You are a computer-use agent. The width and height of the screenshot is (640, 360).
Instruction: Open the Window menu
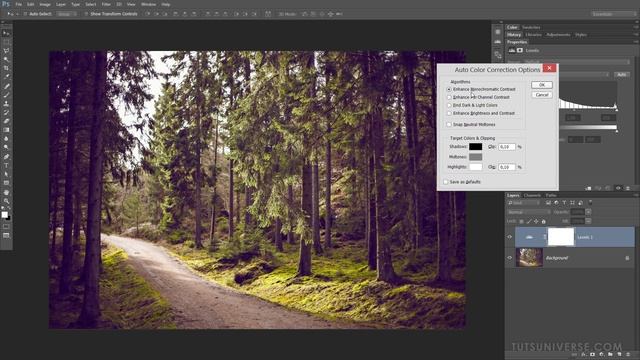[x=148, y=4]
